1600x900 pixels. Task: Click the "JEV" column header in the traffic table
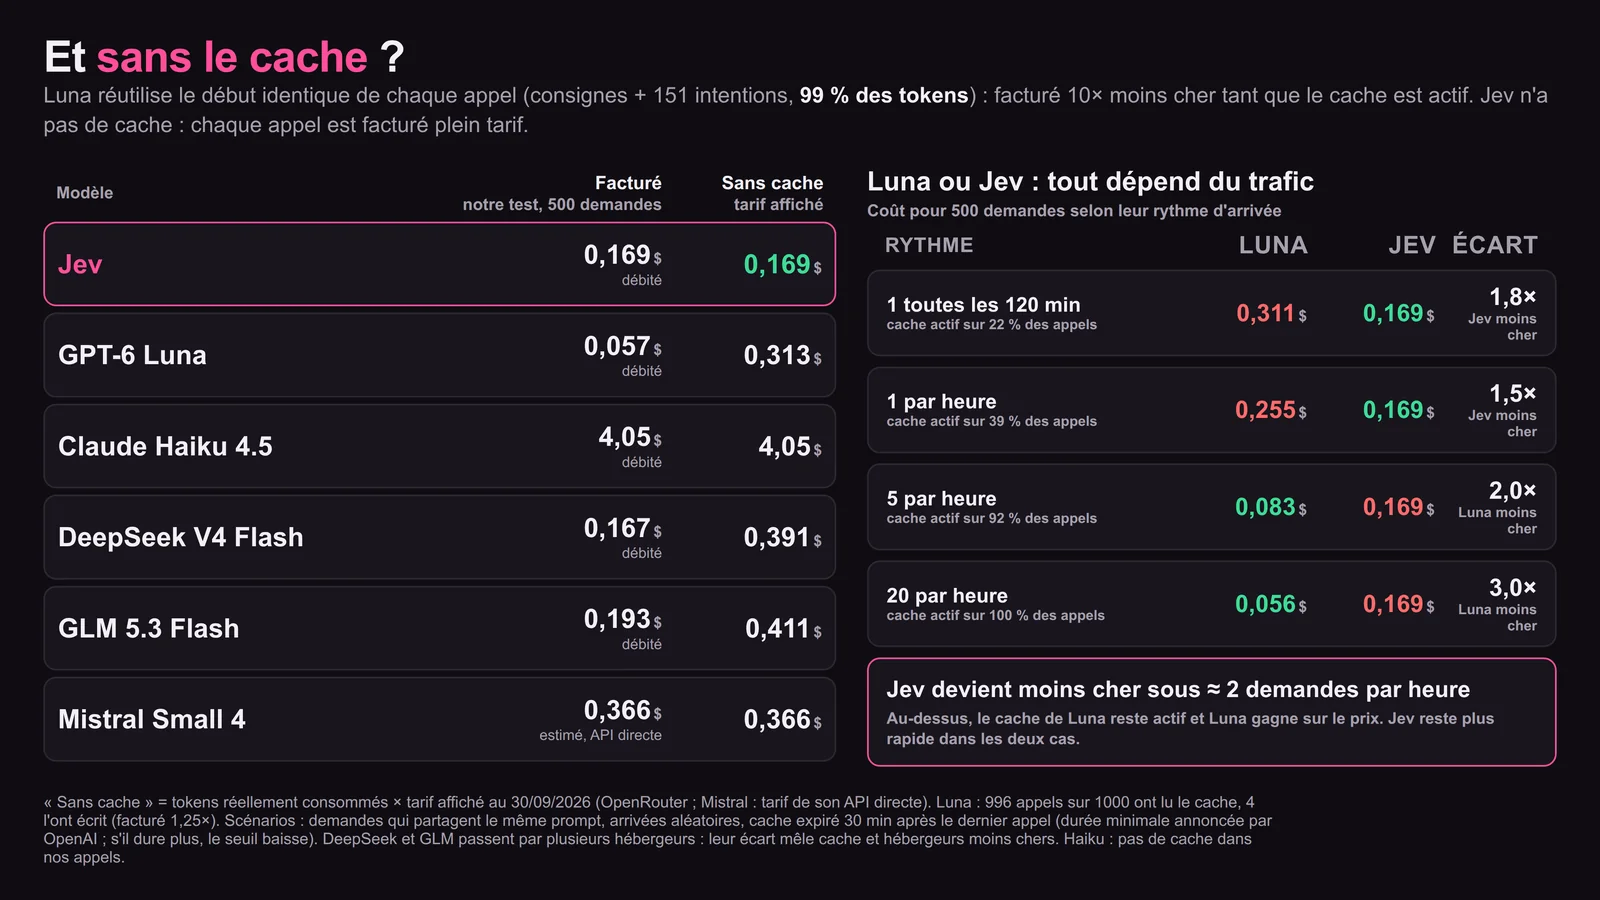pyautogui.click(x=1412, y=245)
